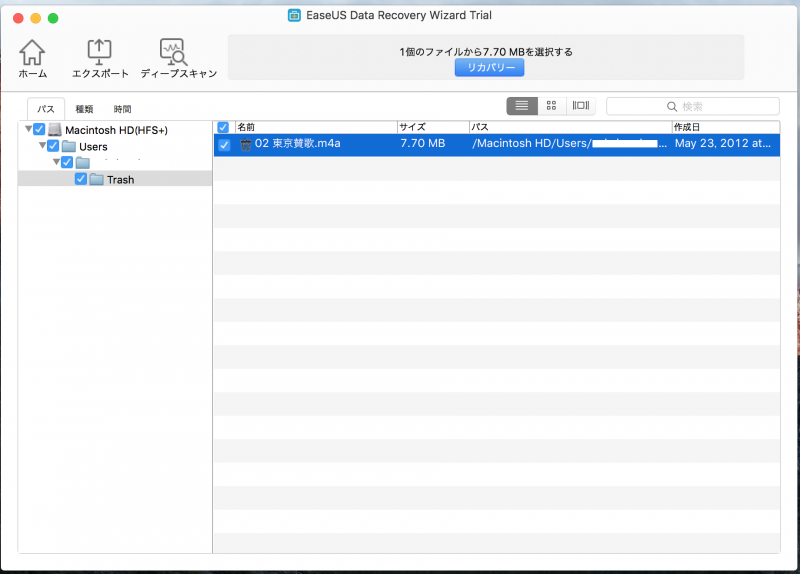
Task: Sort by パス column header
Action: tap(570, 127)
